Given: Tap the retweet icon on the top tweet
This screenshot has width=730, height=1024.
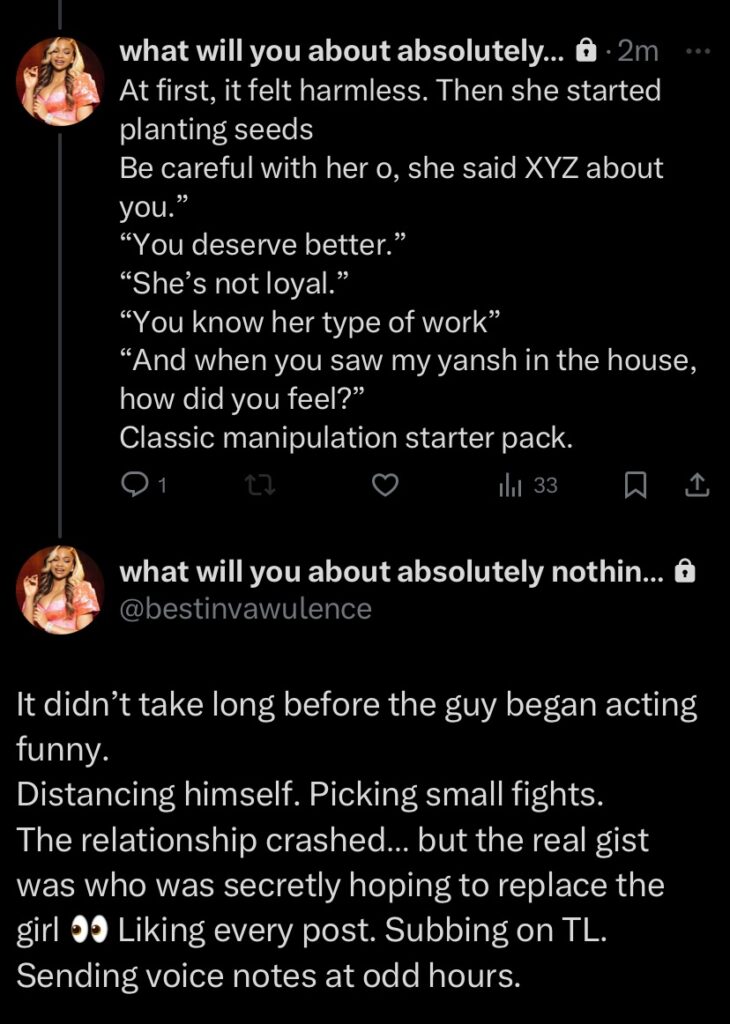Looking at the screenshot, I should [x=258, y=486].
